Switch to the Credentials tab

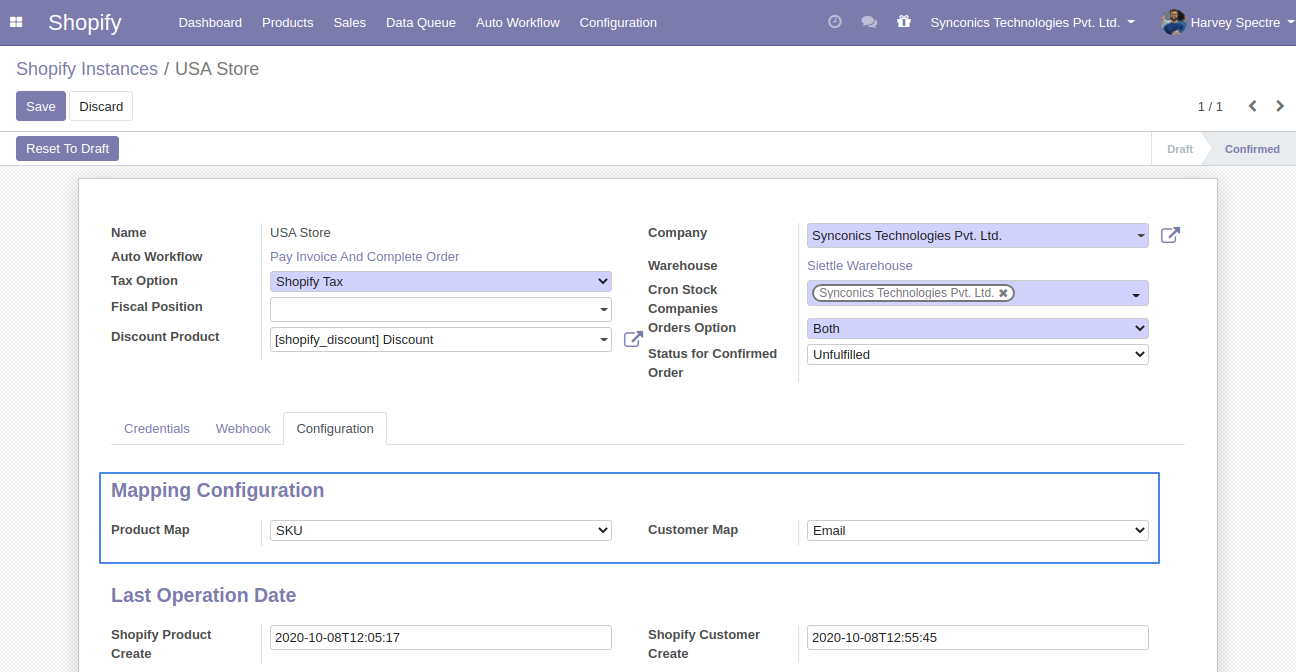pyautogui.click(x=157, y=429)
